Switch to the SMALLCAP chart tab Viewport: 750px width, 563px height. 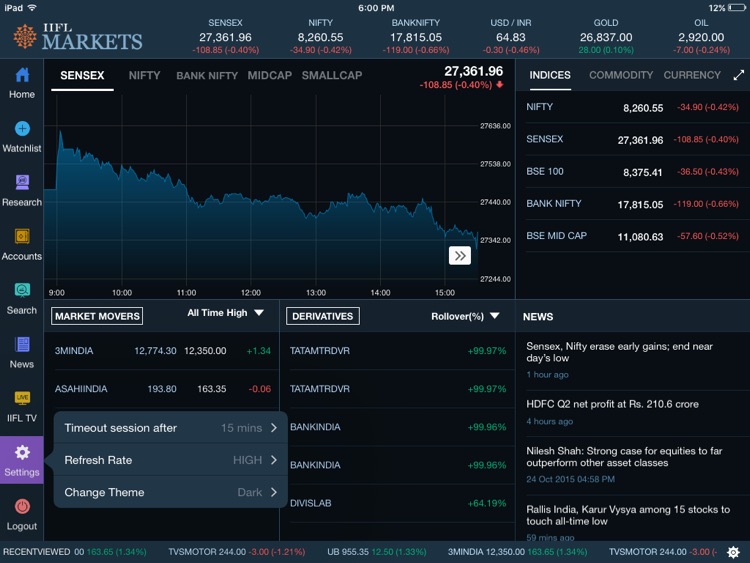[331, 76]
